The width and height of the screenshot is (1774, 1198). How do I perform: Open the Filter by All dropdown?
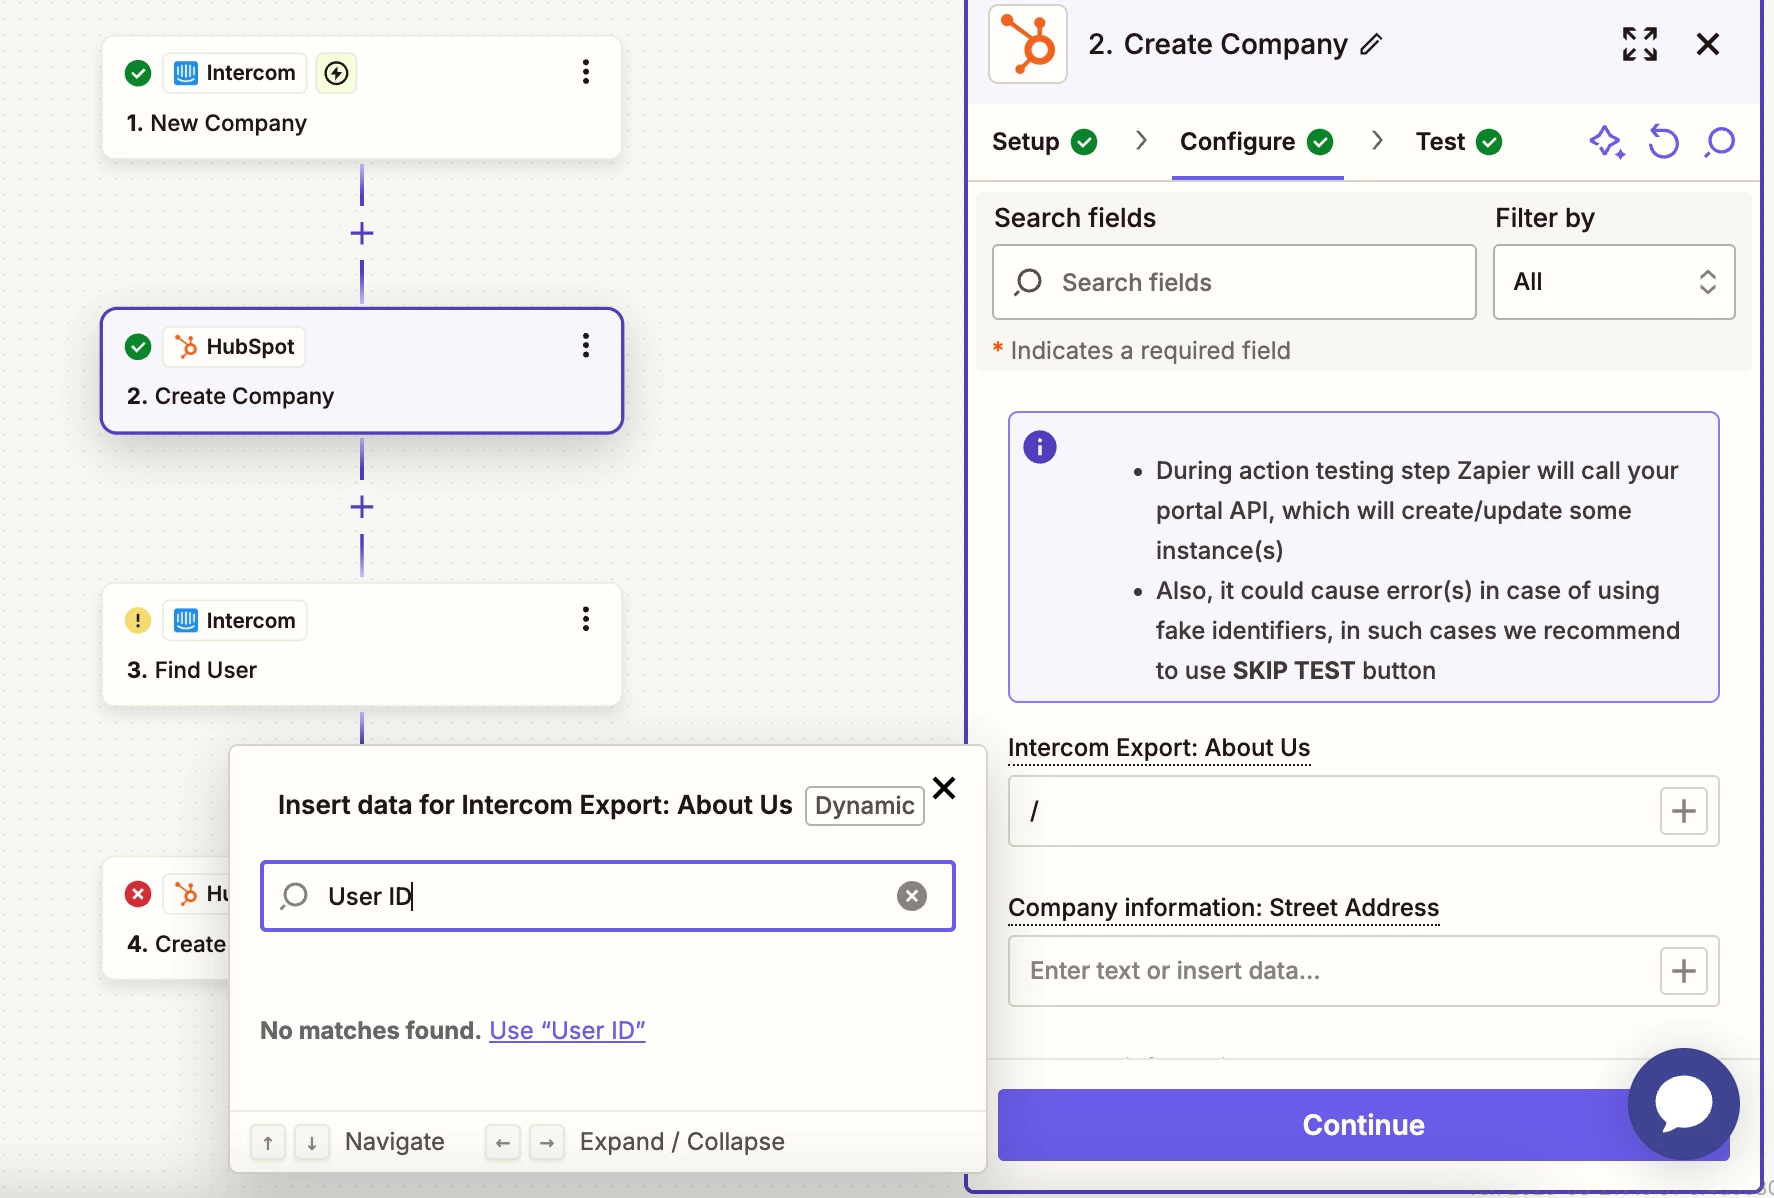tap(1614, 282)
